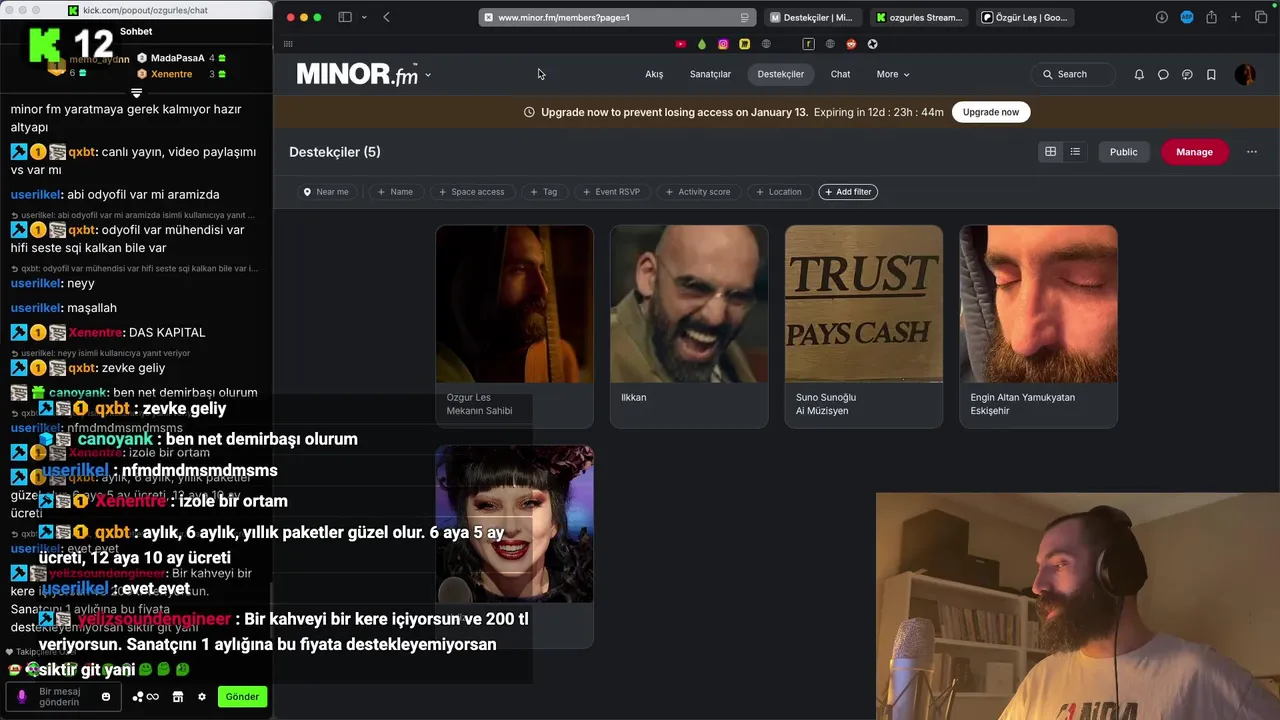Open Kick chat settings gear
The image size is (1280, 720).
coord(202,697)
